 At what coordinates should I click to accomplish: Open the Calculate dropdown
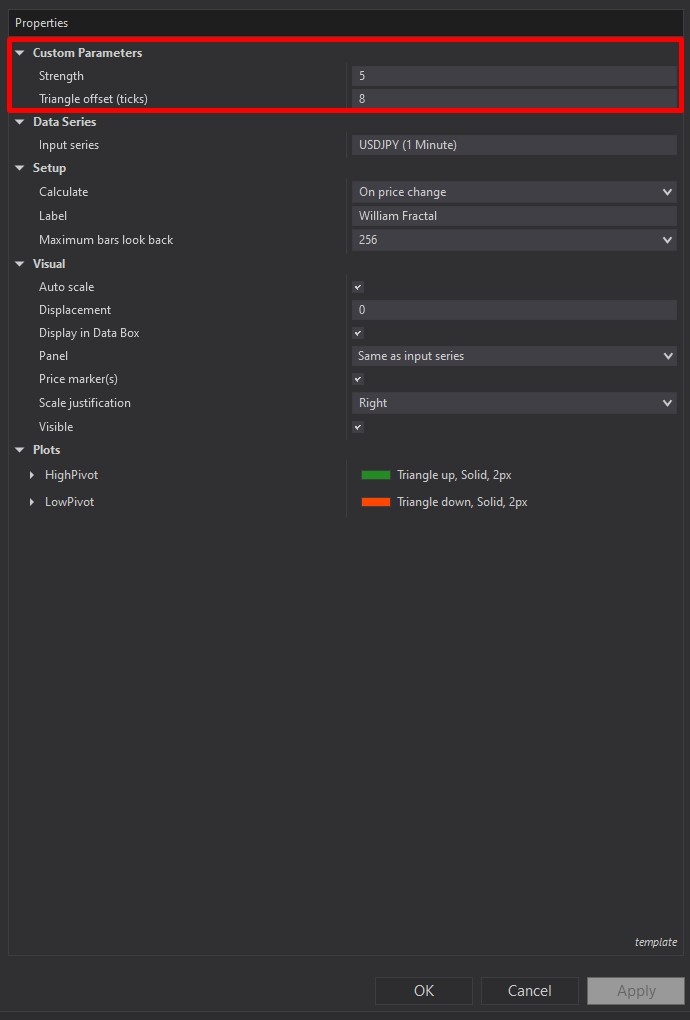(514, 192)
